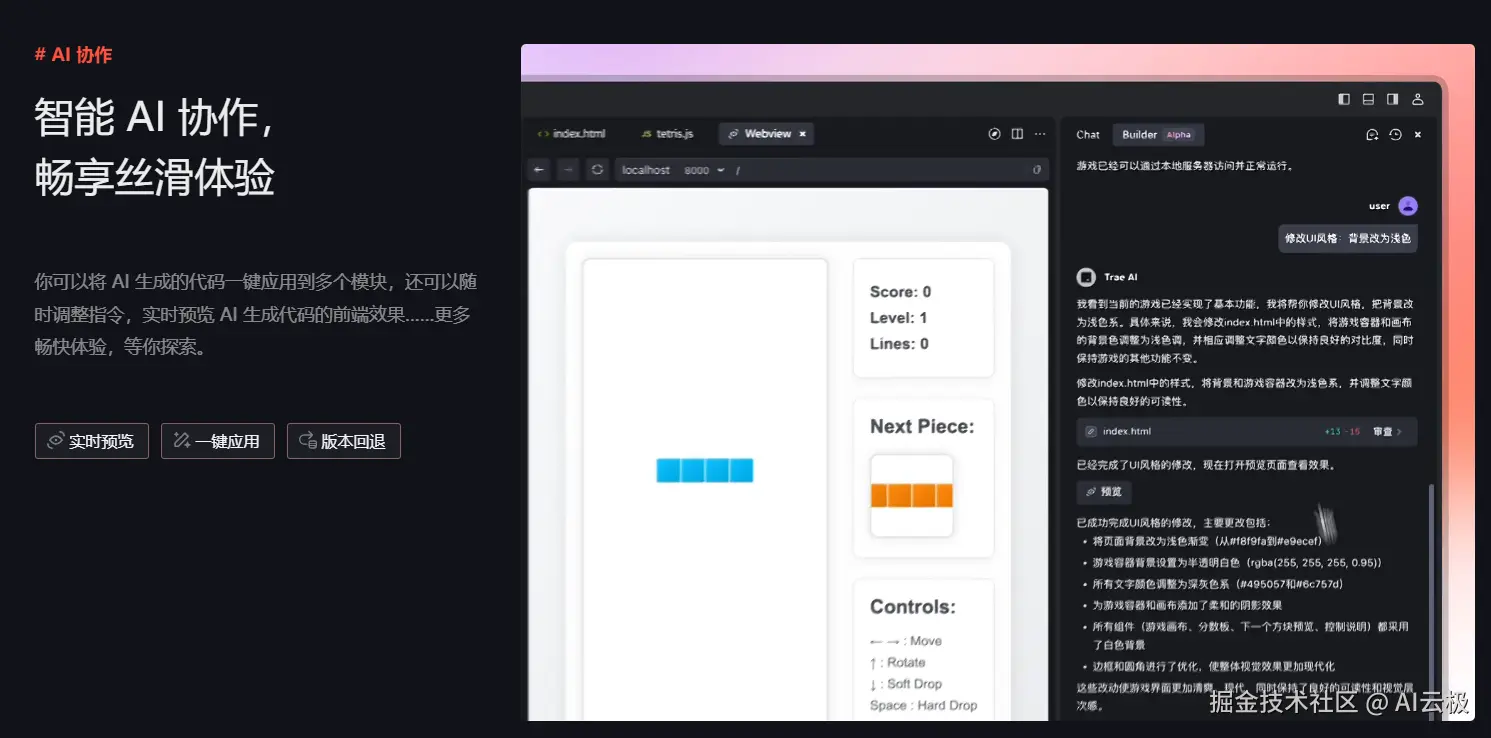
Task: Switch to the Chat tab
Action: coord(1088,134)
